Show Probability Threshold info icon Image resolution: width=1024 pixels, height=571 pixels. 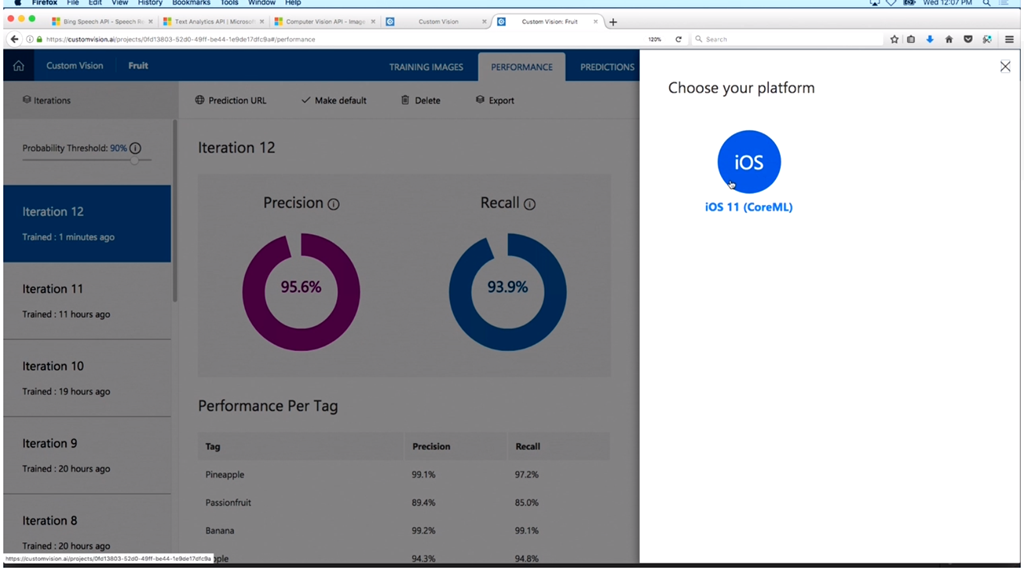click(x=135, y=148)
